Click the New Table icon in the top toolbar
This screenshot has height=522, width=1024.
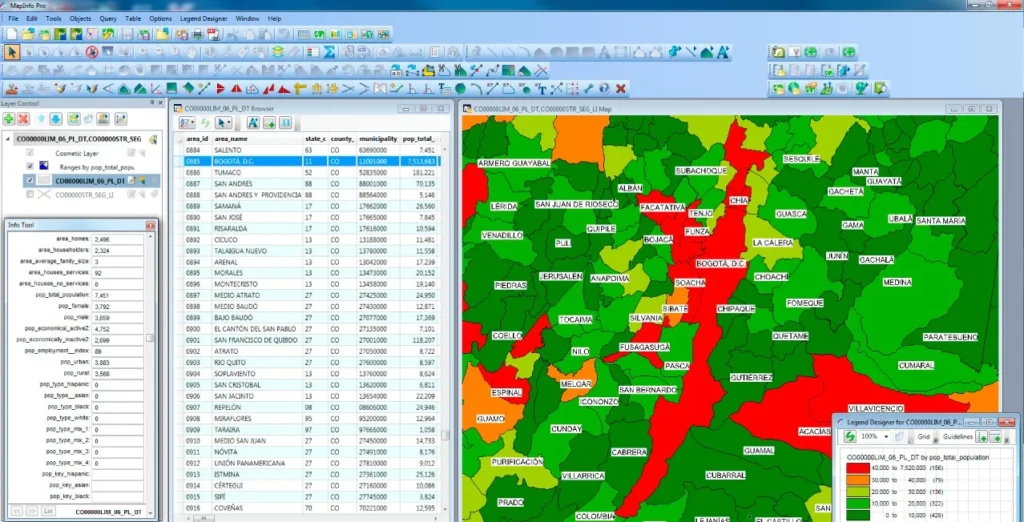click(x=12, y=33)
